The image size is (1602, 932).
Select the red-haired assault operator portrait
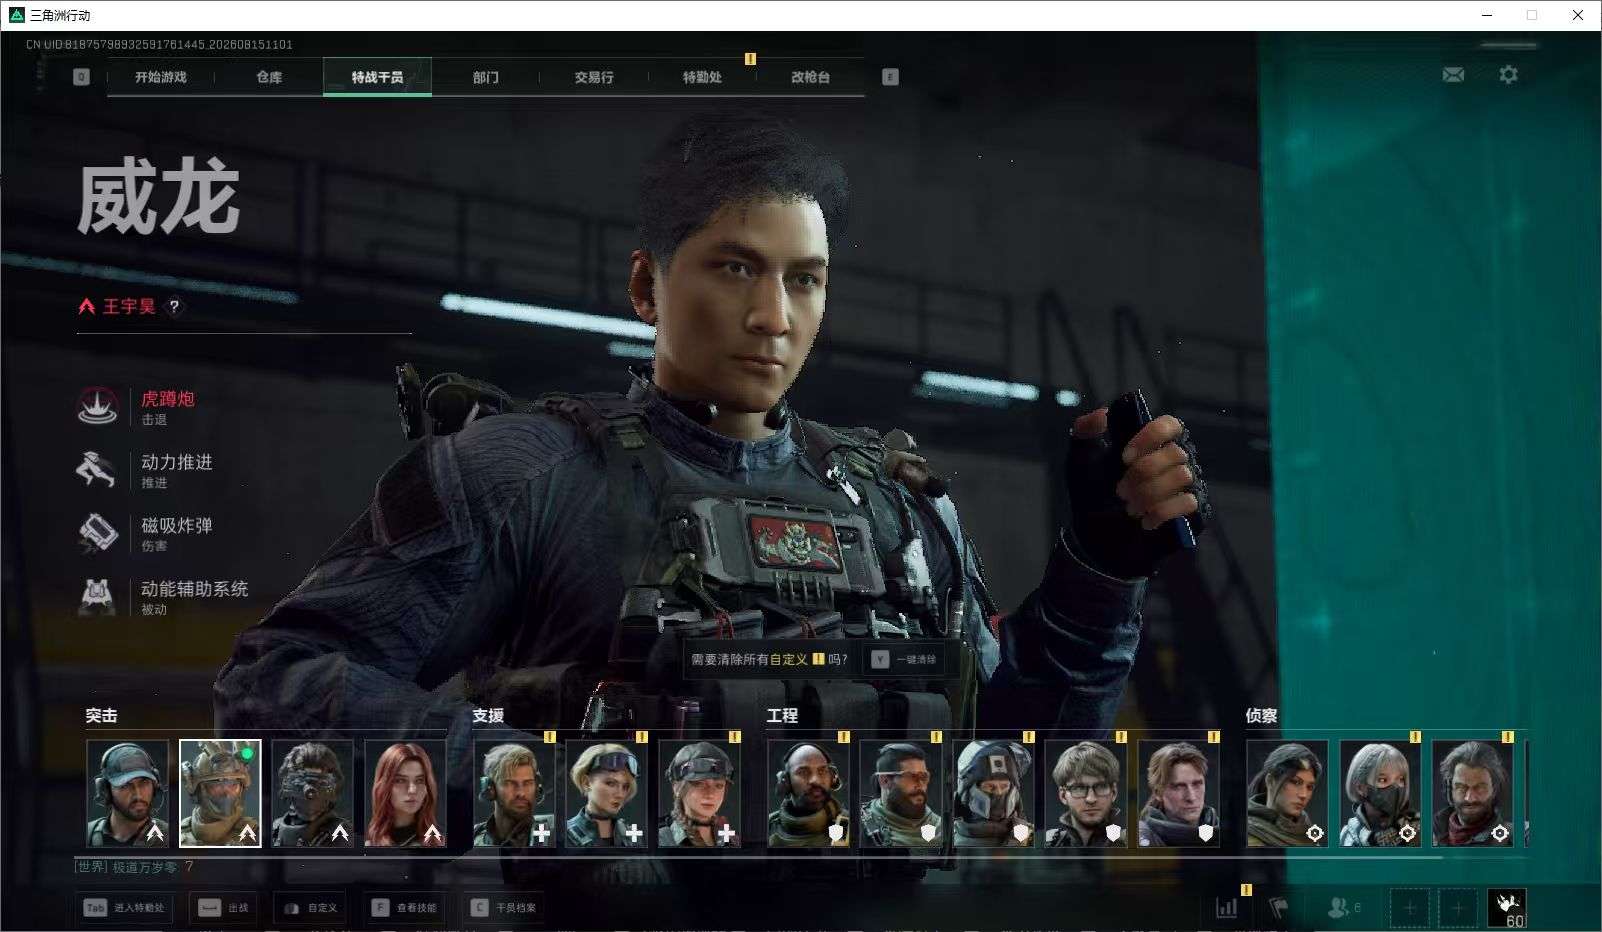pos(405,793)
